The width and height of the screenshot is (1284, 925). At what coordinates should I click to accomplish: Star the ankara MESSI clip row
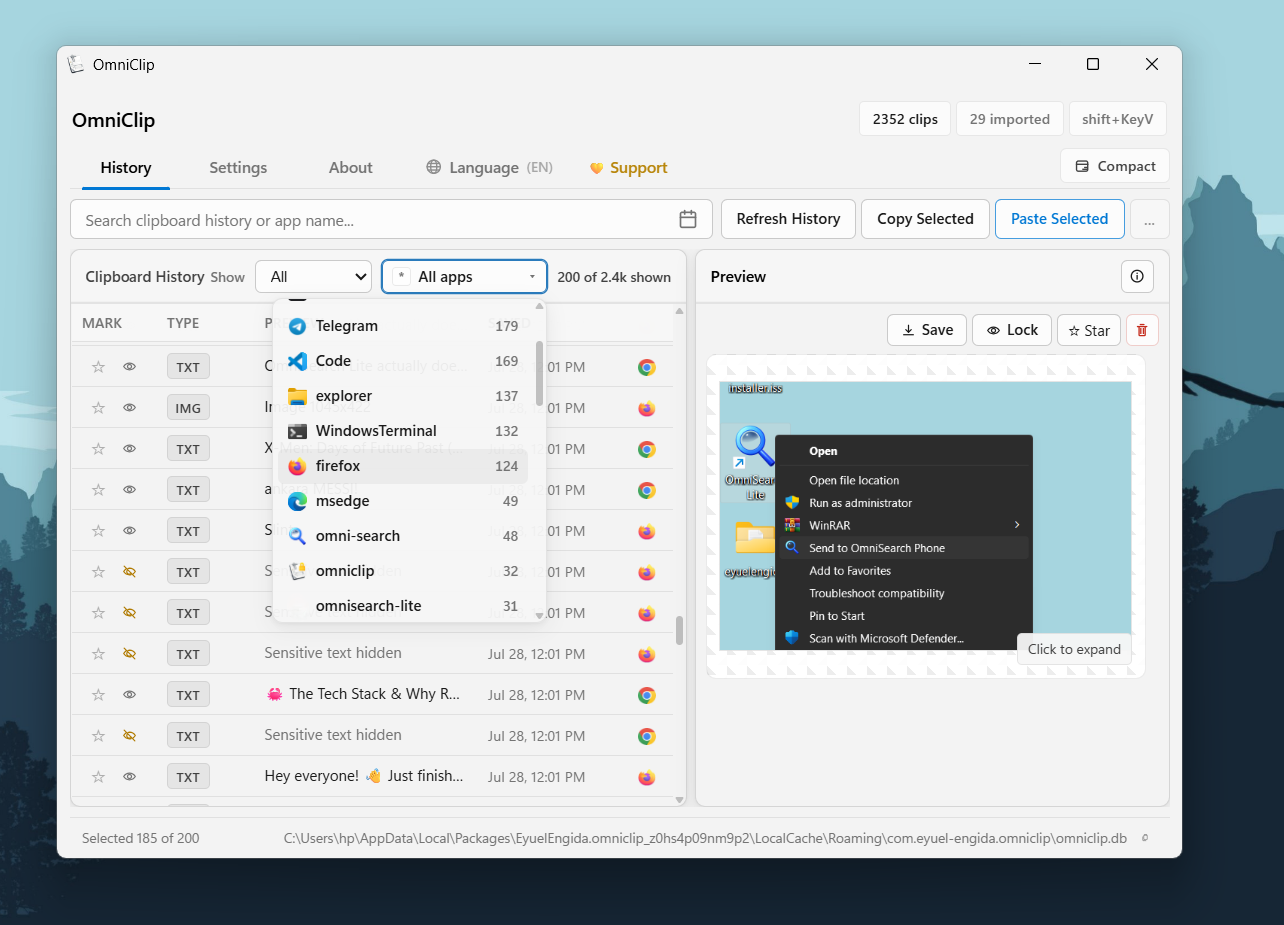click(x=98, y=490)
